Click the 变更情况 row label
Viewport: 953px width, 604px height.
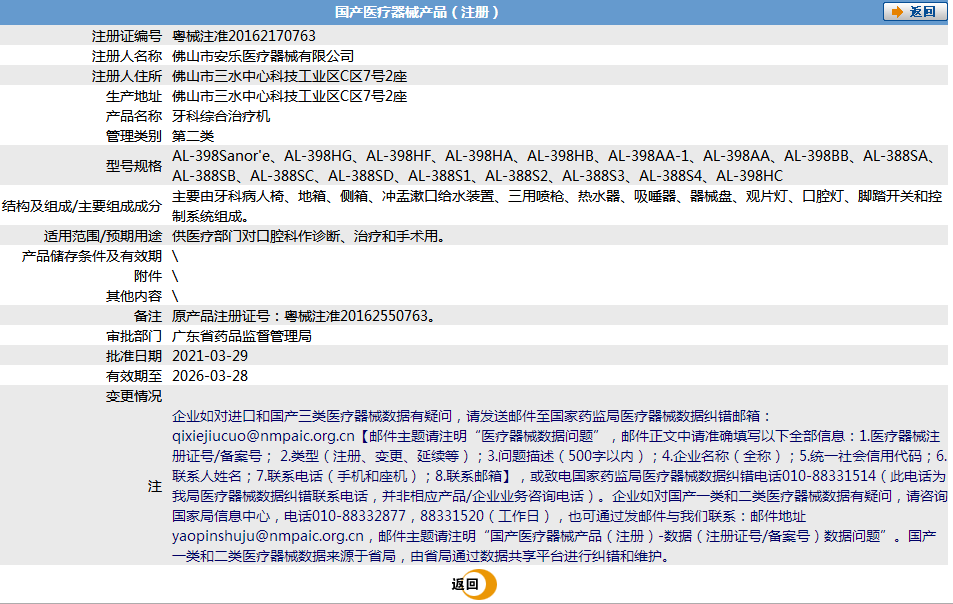(x=134, y=396)
